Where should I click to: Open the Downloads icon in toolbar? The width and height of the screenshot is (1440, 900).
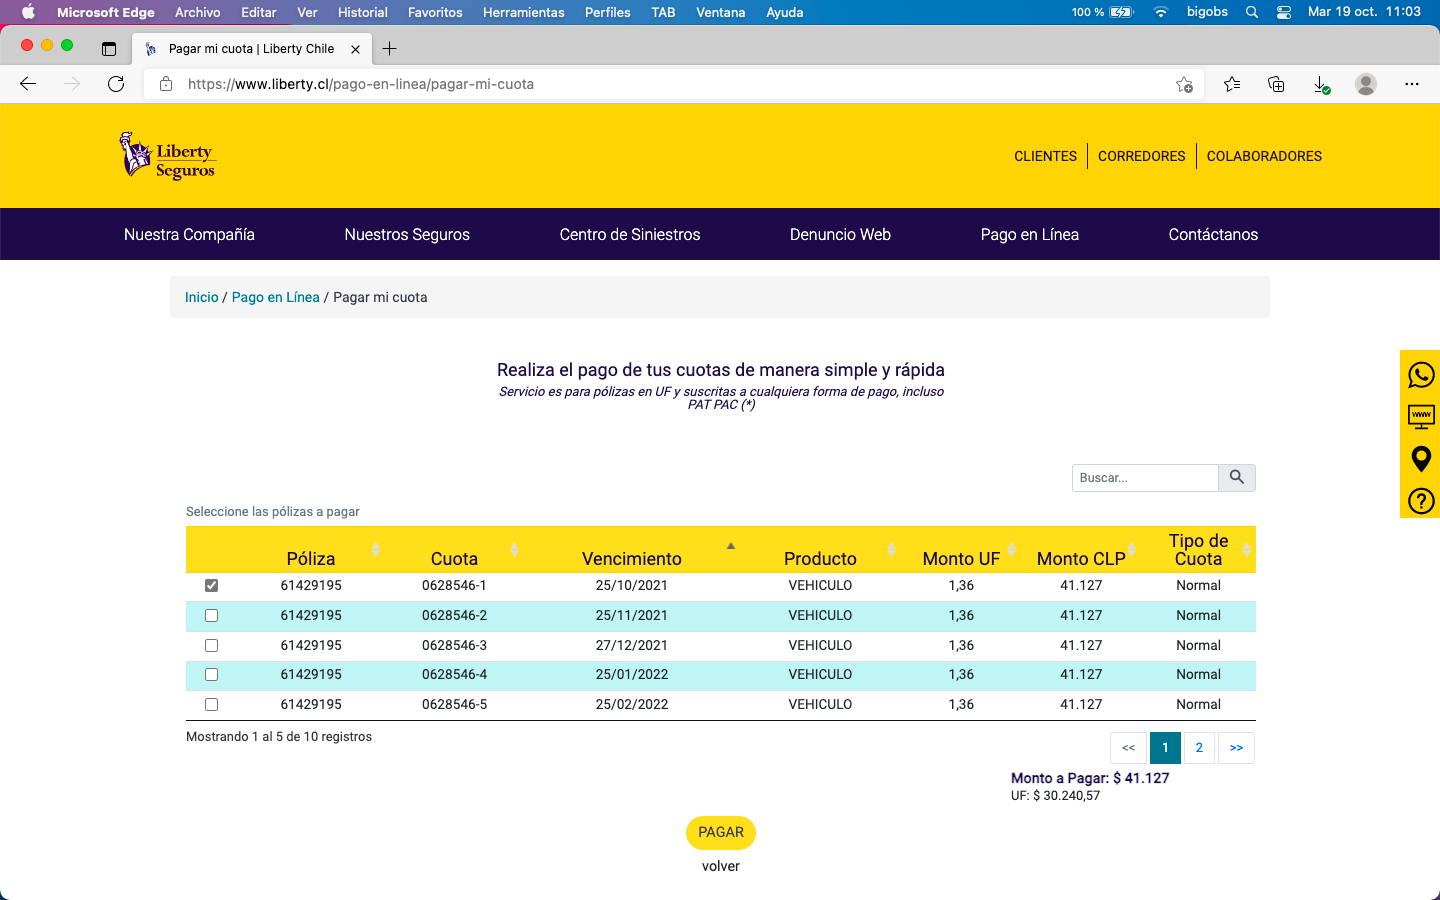click(1321, 84)
